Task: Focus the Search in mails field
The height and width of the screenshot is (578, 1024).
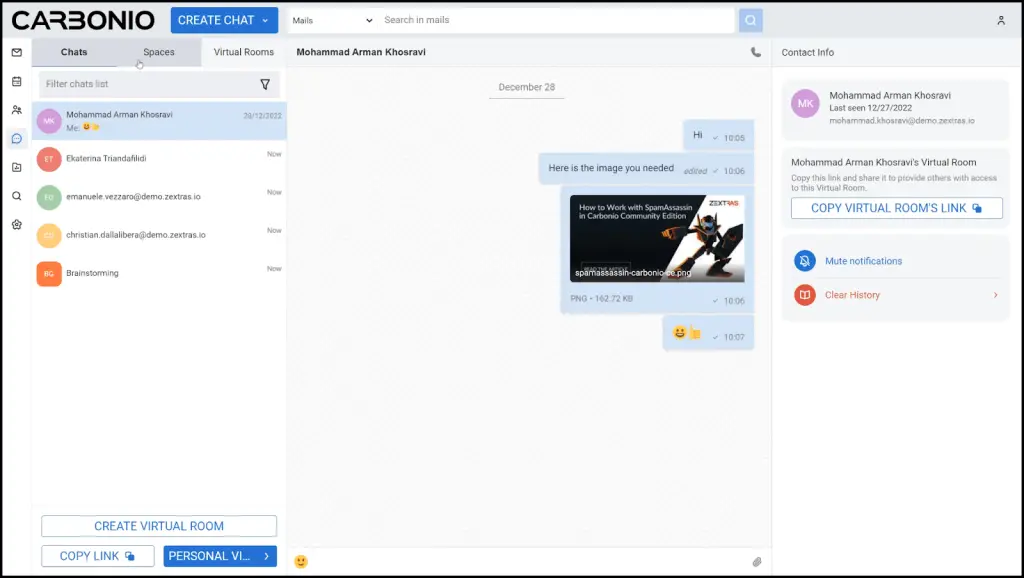Action: 557,20
